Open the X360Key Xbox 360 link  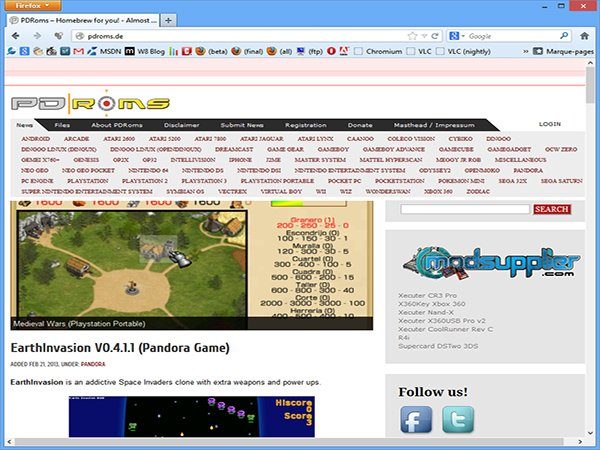coord(432,304)
